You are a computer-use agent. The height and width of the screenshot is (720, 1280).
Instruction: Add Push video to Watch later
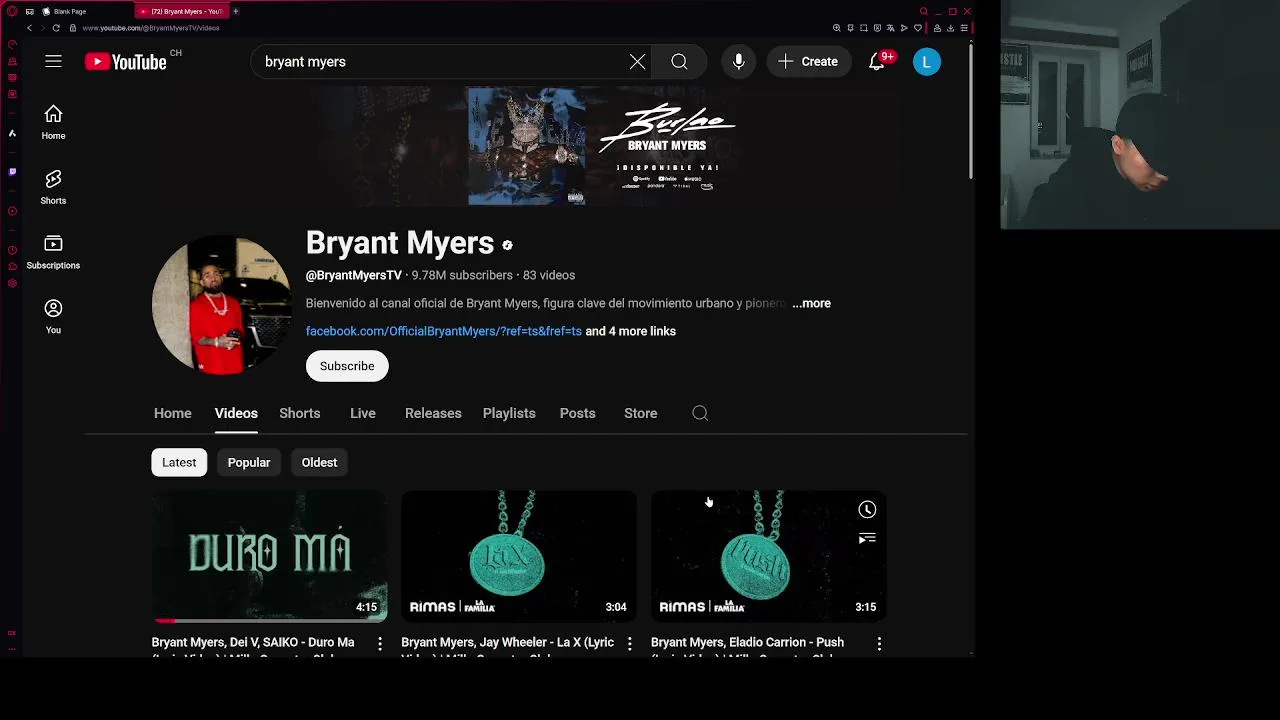pos(867,510)
